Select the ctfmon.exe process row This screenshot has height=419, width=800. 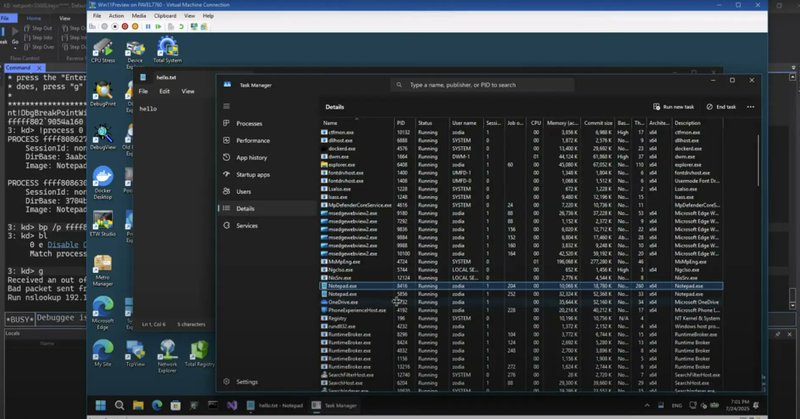521,132
